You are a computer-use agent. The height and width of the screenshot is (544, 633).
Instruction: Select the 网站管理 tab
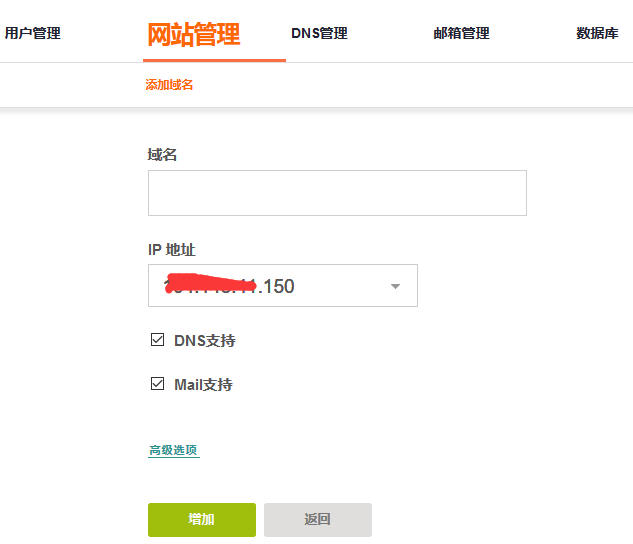194,35
